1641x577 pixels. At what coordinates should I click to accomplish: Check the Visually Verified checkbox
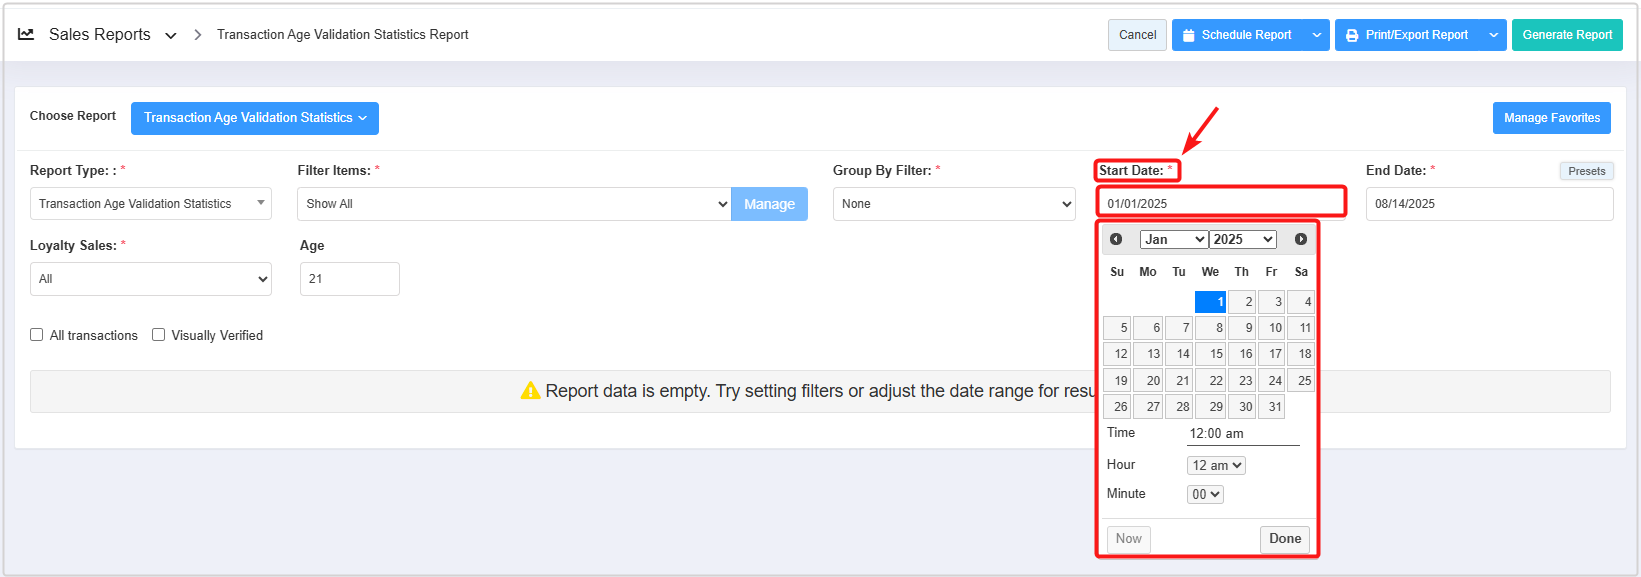pyautogui.click(x=158, y=335)
